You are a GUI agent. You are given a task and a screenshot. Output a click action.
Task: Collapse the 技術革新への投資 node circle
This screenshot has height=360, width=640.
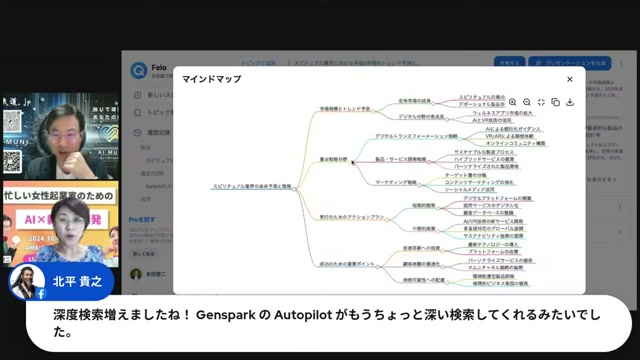click(x=442, y=251)
